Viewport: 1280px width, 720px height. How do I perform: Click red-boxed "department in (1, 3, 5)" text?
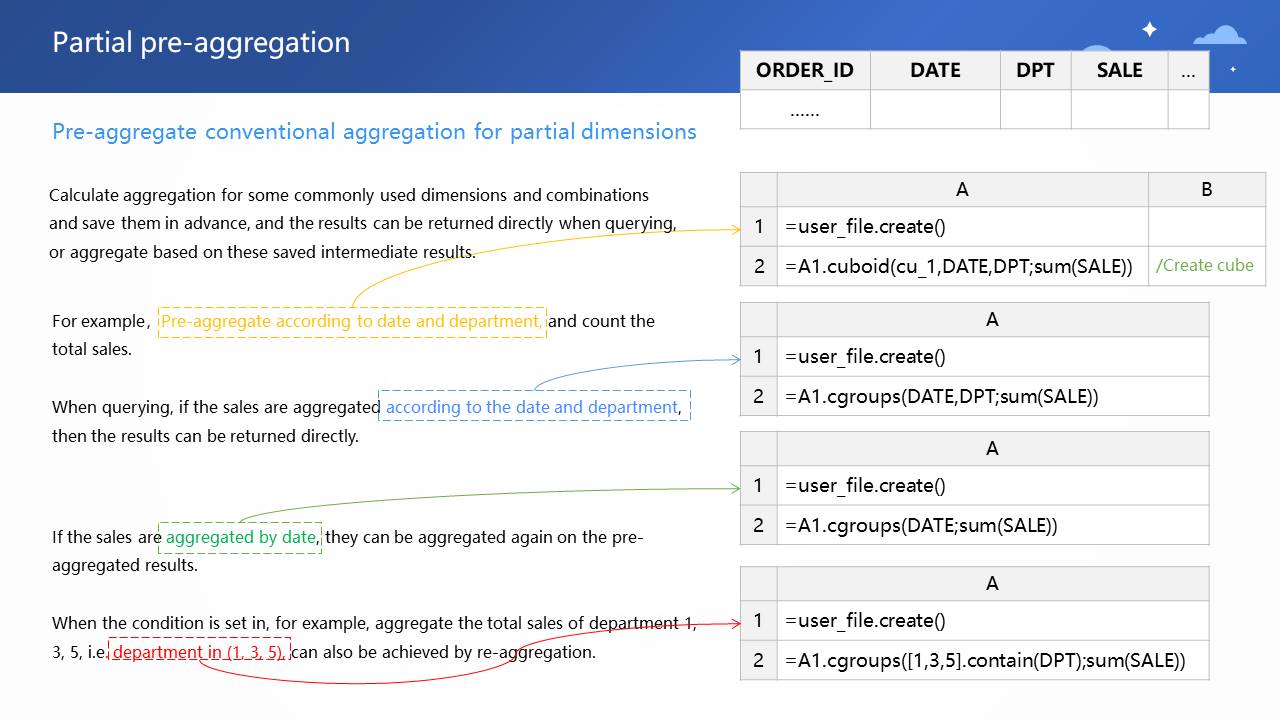(199, 652)
